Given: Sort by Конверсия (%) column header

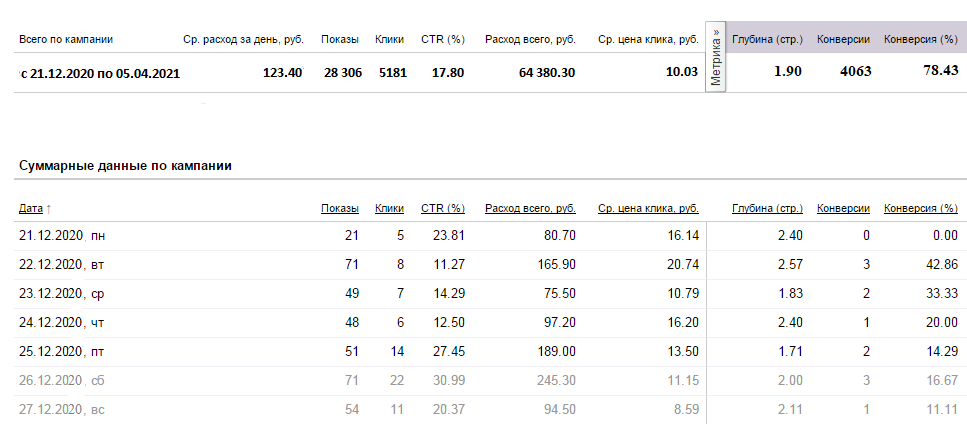Looking at the screenshot, I should [921, 209].
